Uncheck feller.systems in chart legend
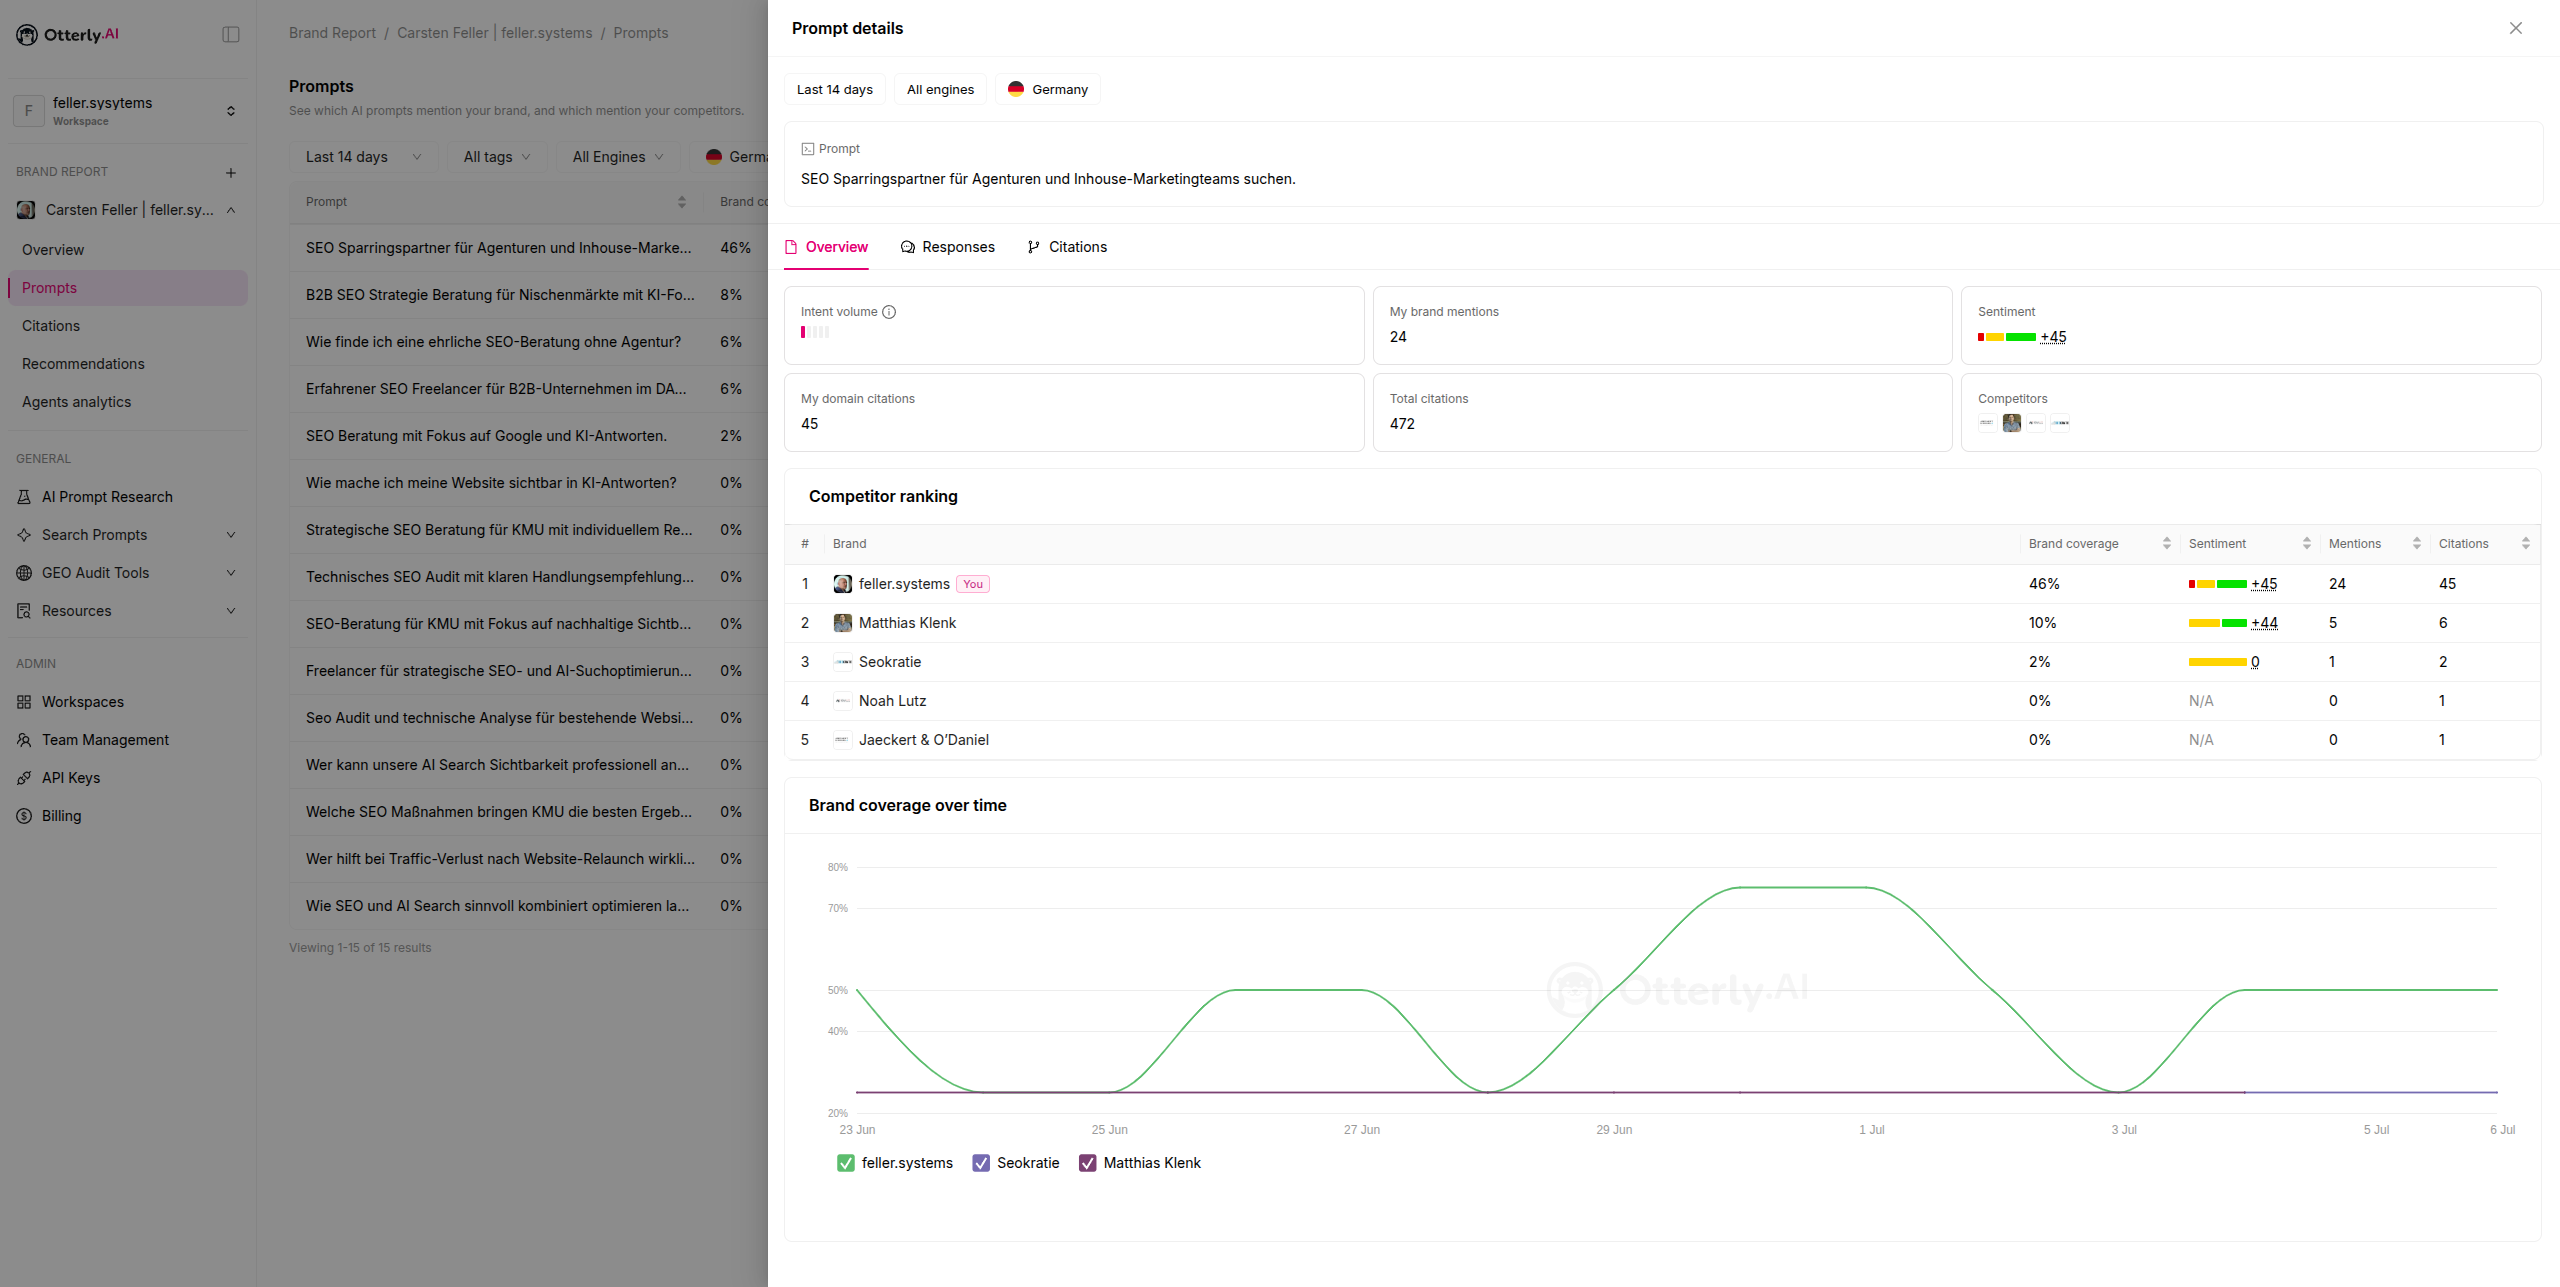This screenshot has width=2560, height=1287. coord(846,1163)
